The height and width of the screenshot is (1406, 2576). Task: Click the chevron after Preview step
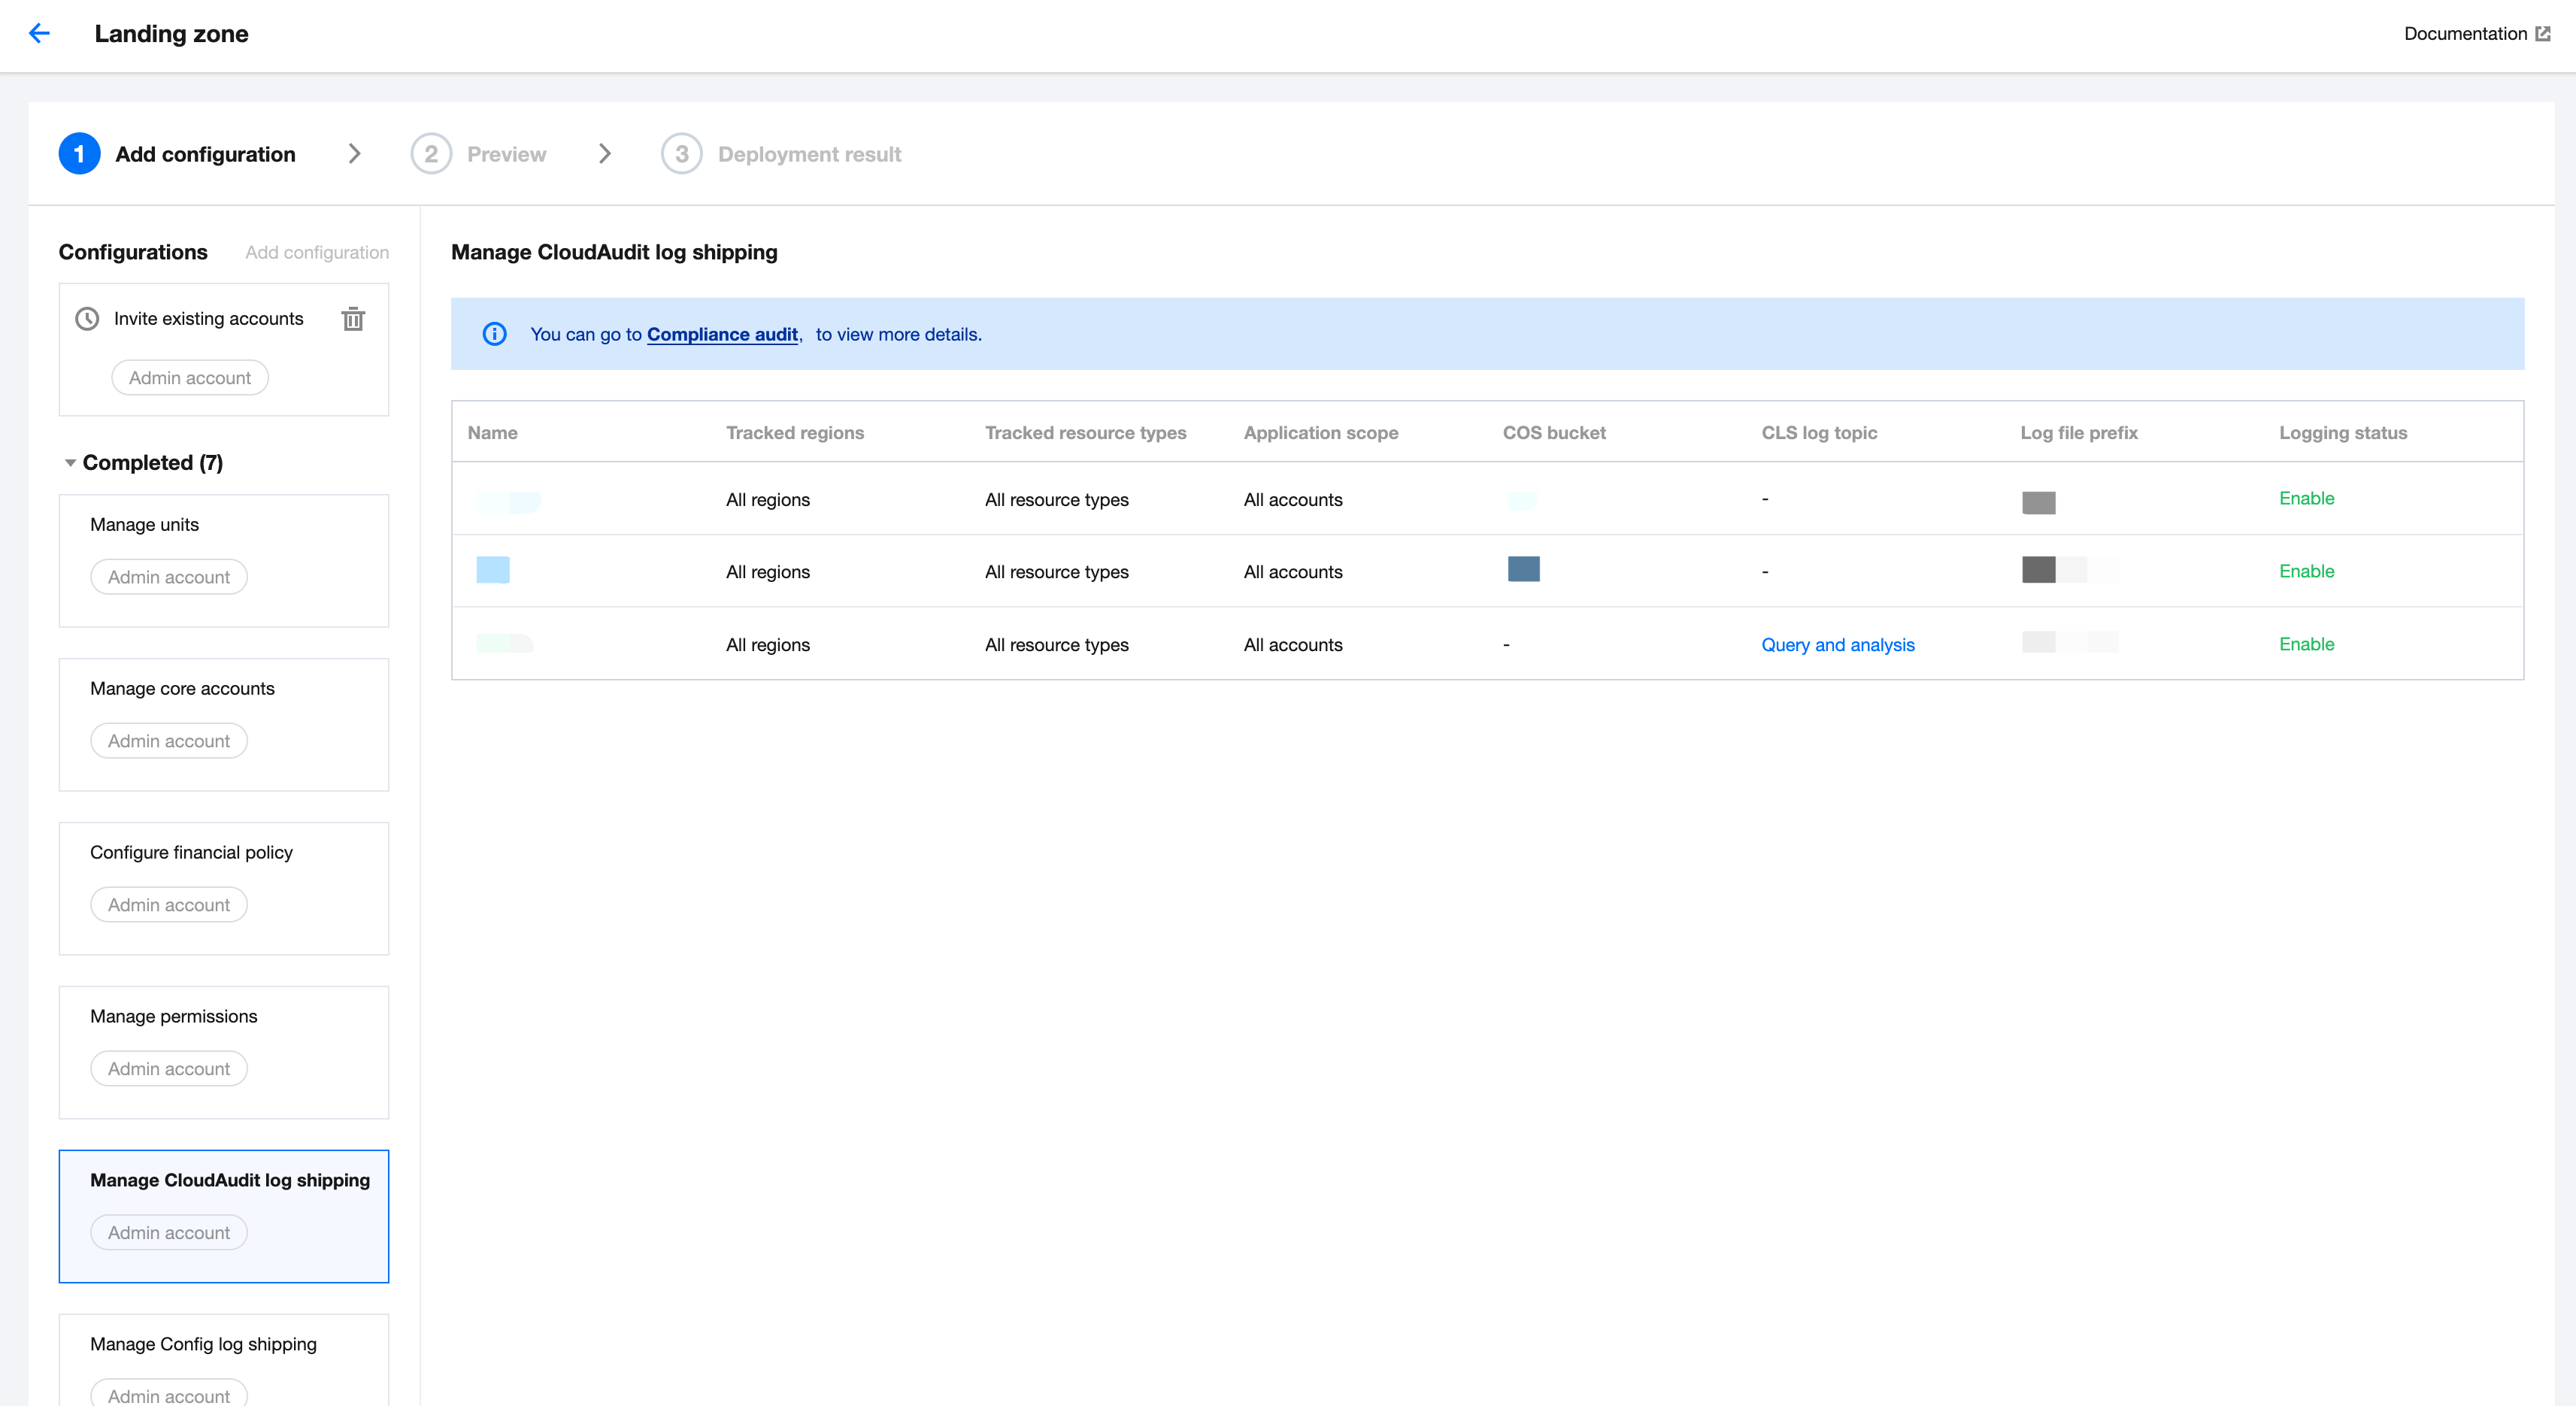(604, 154)
